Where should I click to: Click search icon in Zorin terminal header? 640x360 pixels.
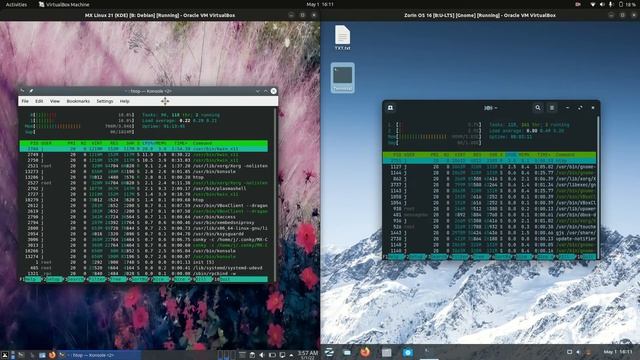coord(538,108)
